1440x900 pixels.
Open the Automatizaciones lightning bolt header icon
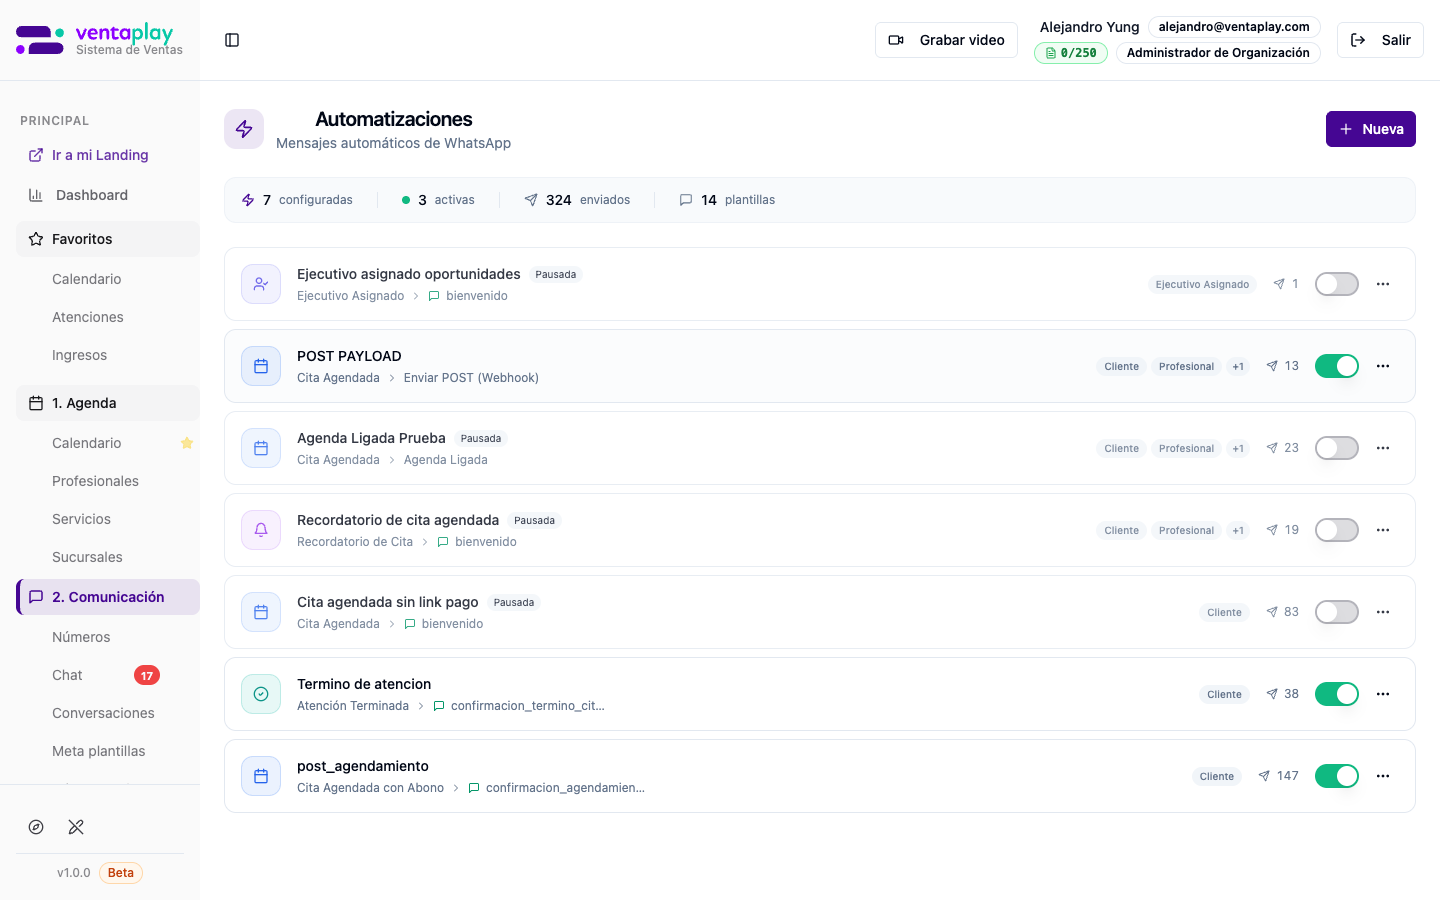[244, 129]
